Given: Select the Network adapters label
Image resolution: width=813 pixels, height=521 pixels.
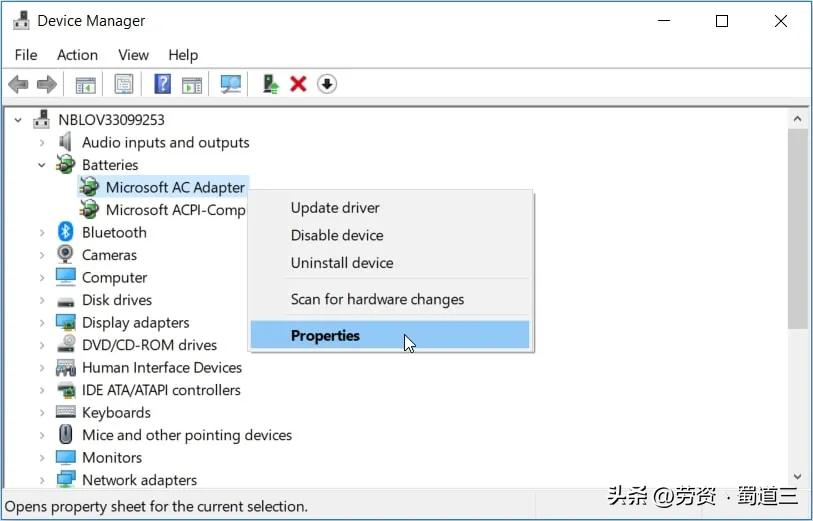Looking at the screenshot, I should coord(139,480).
